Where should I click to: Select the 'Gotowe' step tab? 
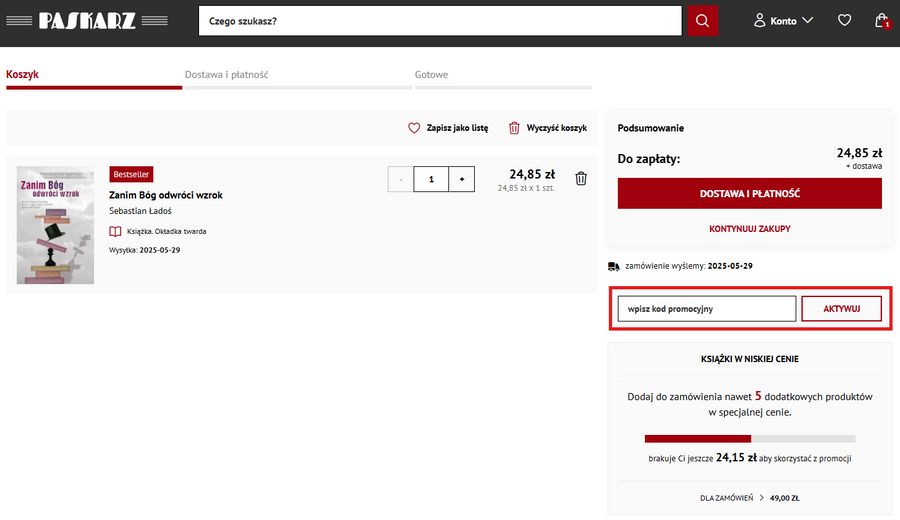pos(432,75)
